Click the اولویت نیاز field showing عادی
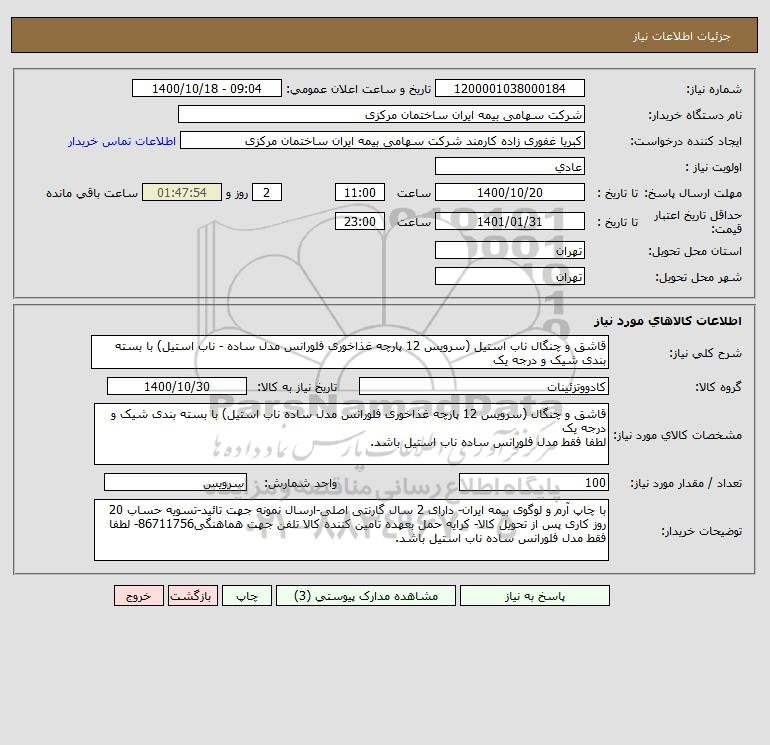The height and width of the screenshot is (745, 770). coord(510,166)
